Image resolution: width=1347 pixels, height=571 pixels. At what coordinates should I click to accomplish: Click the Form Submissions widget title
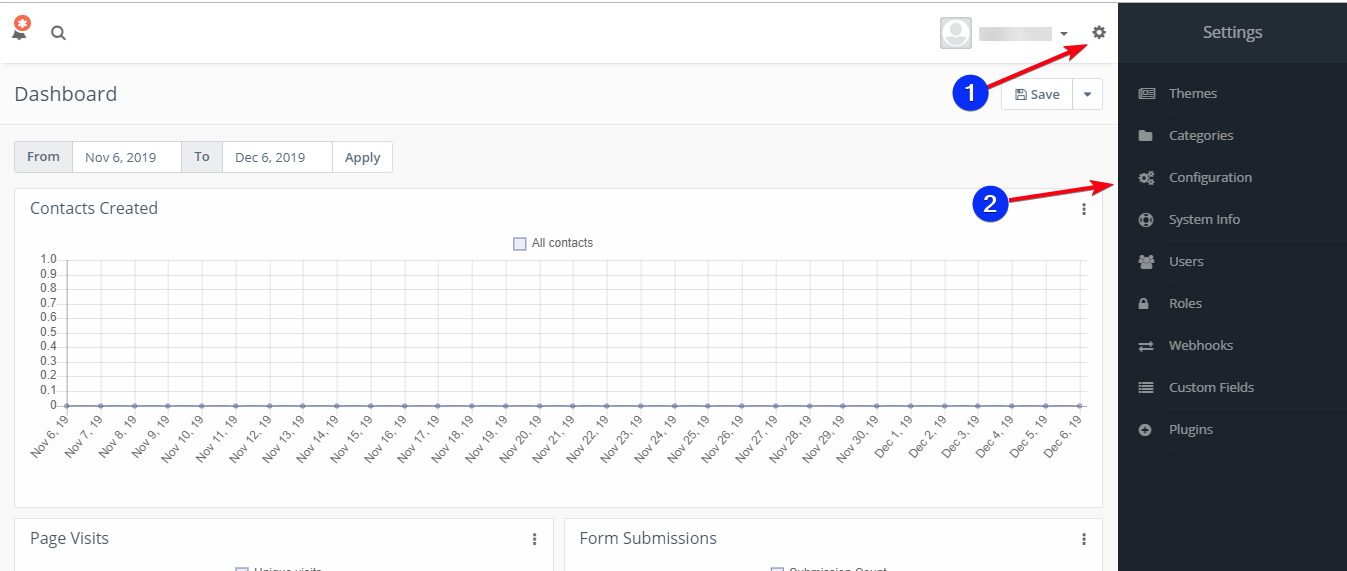(x=648, y=538)
